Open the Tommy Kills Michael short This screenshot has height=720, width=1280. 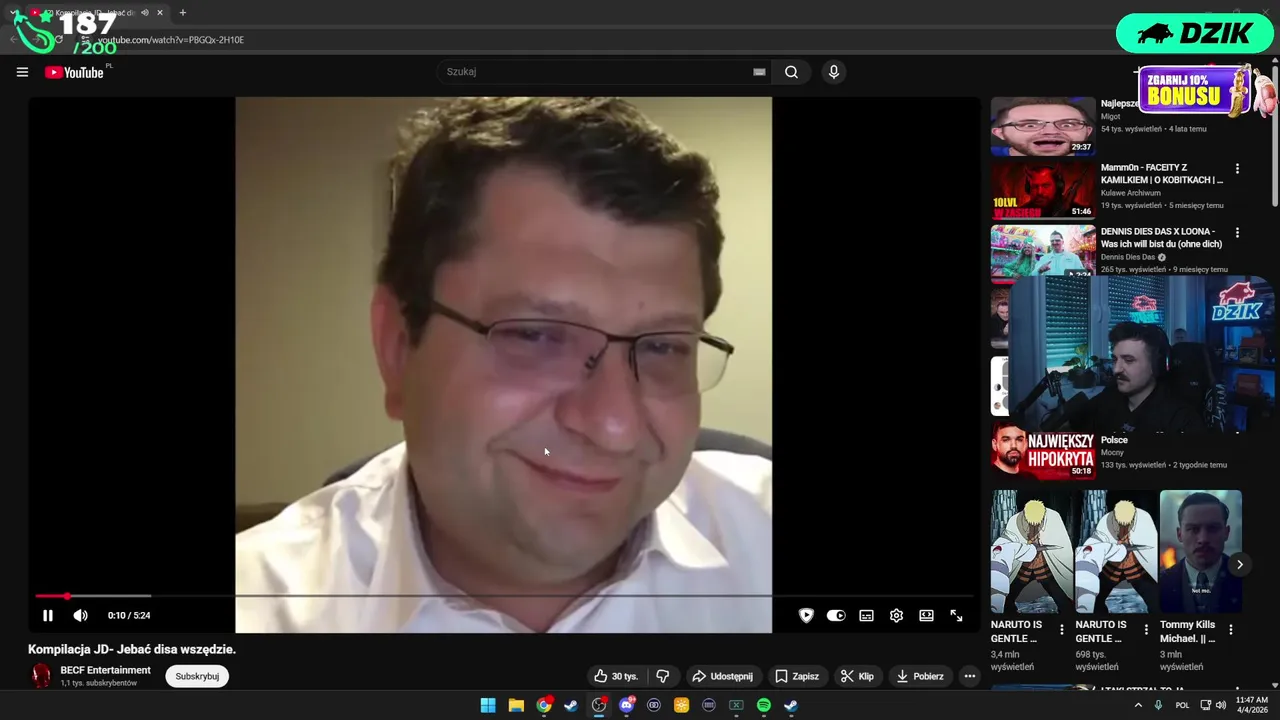(1200, 551)
